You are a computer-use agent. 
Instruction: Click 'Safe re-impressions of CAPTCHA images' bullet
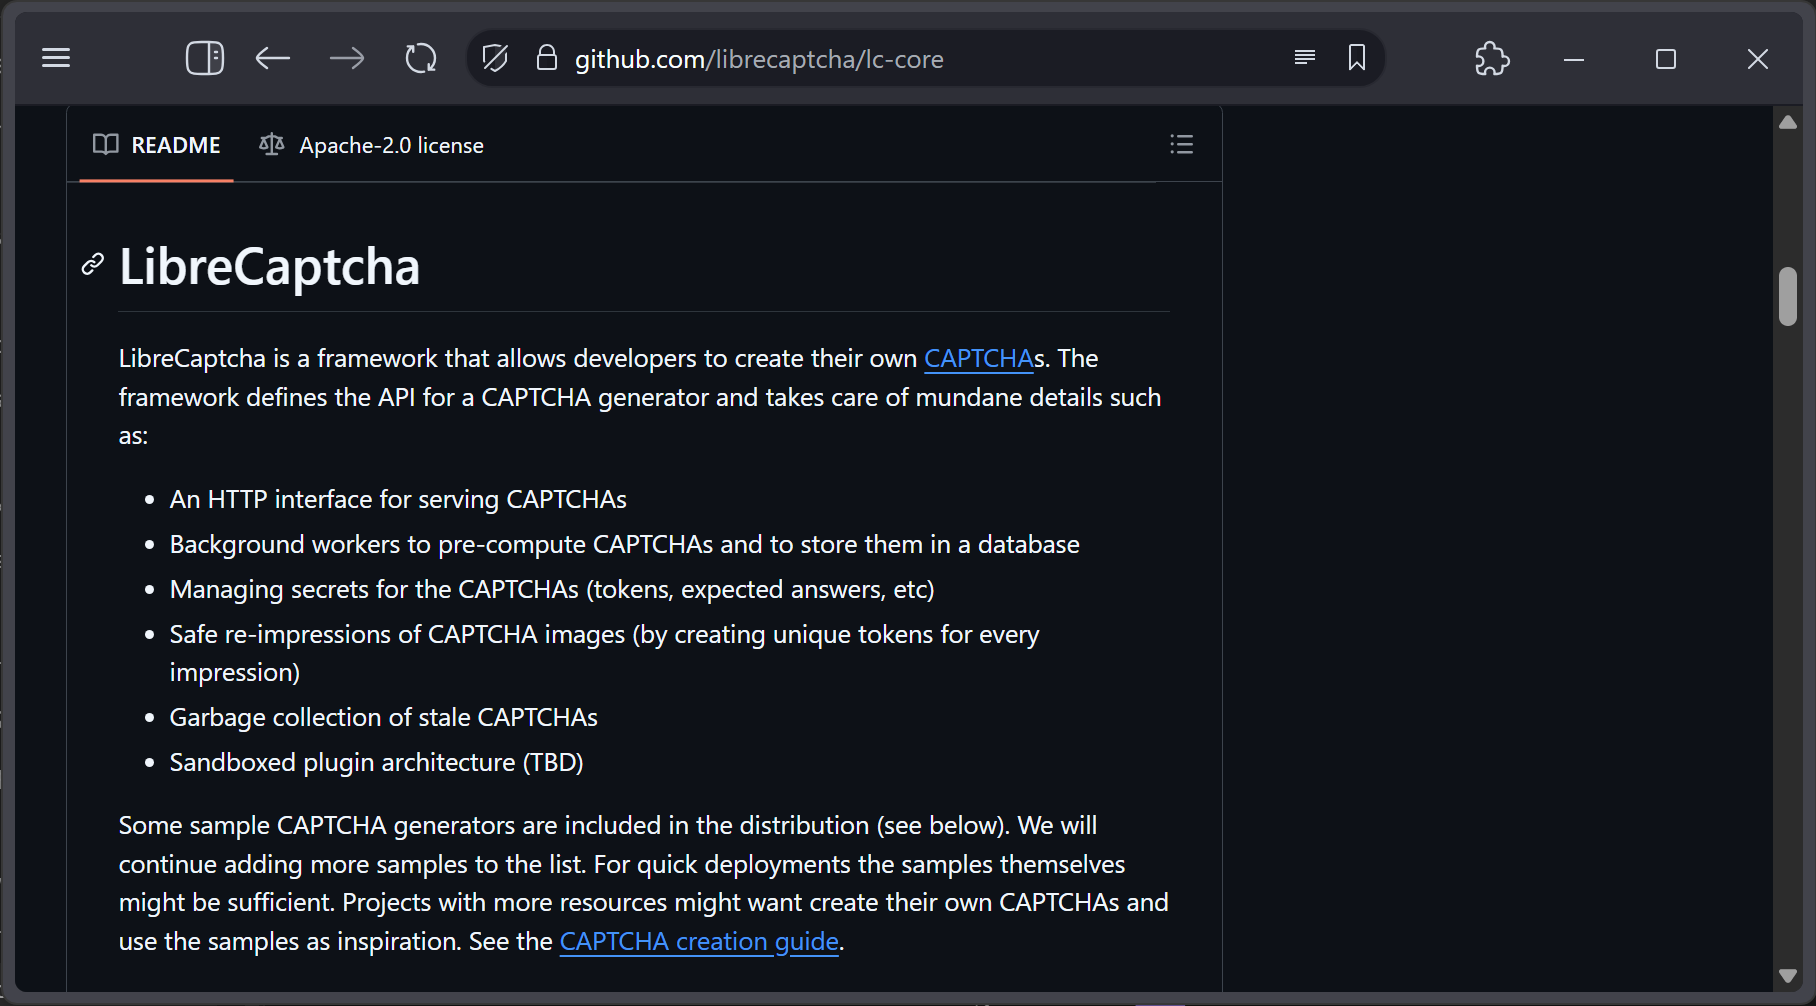tap(604, 653)
